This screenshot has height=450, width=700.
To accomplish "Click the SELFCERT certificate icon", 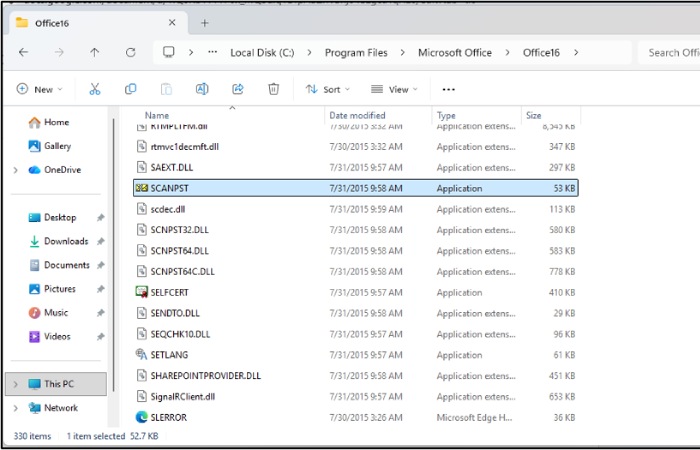I will coord(142,292).
